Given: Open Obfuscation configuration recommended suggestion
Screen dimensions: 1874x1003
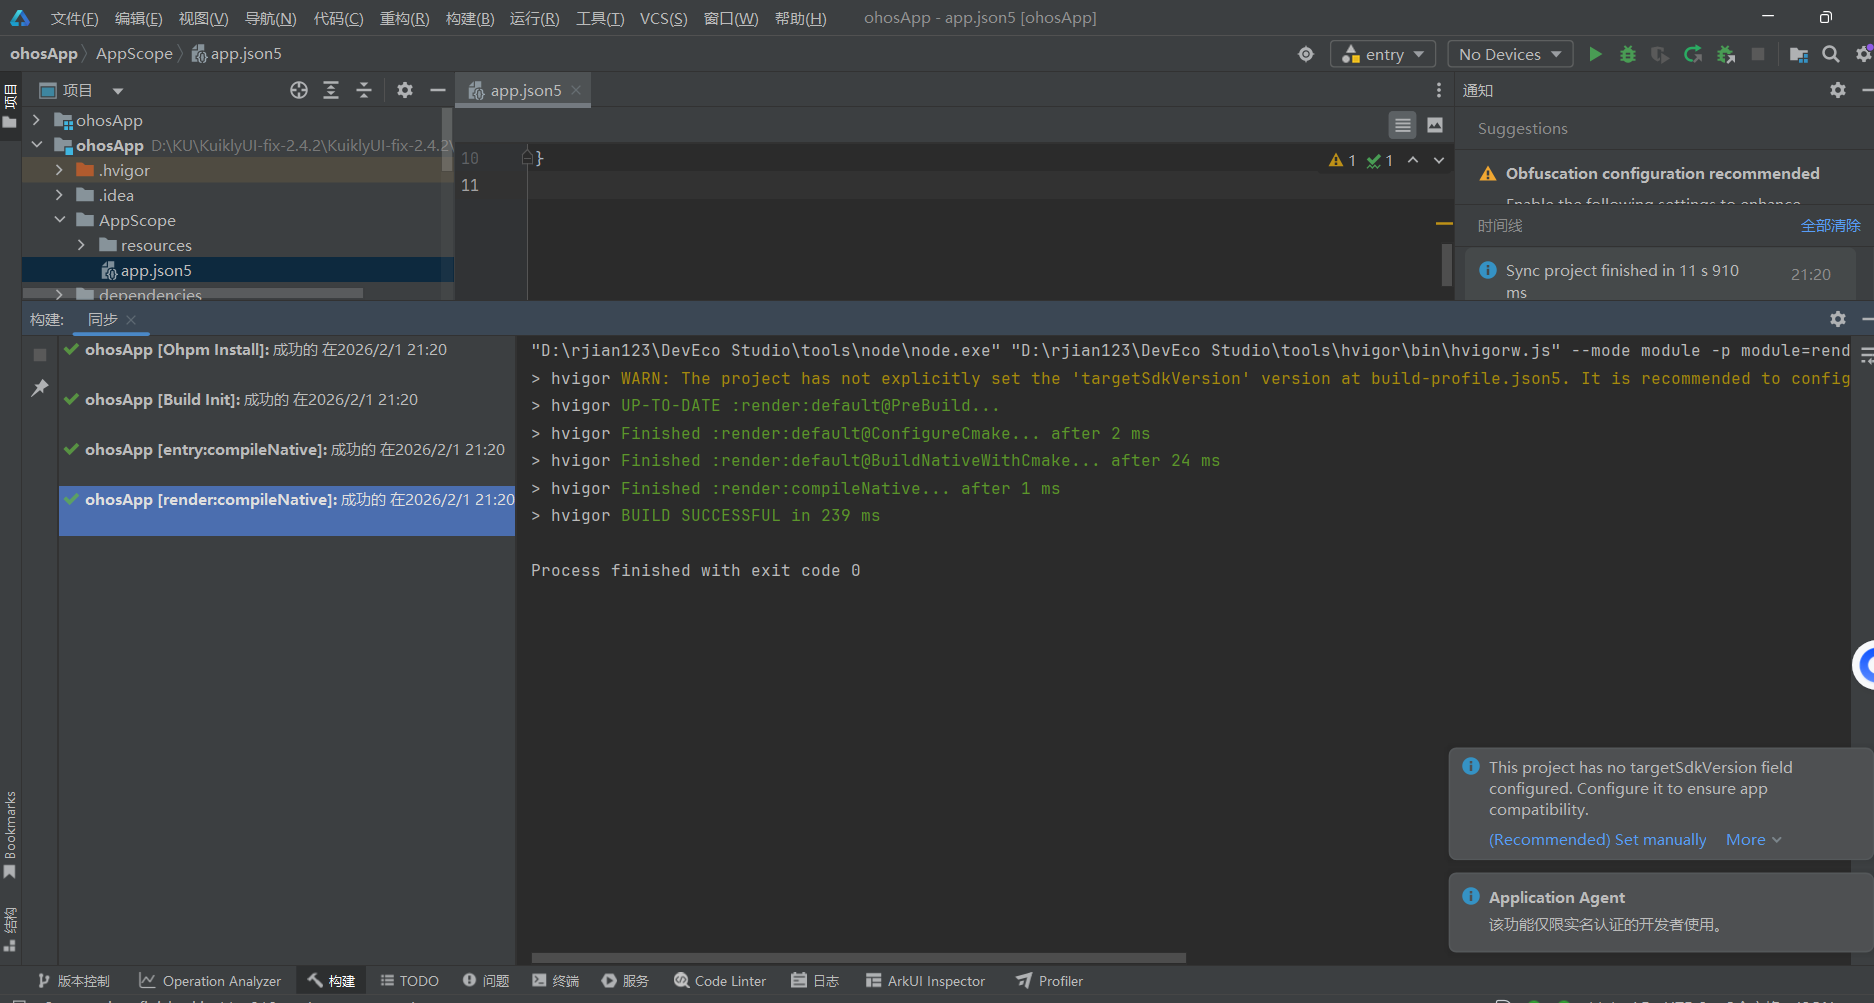Looking at the screenshot, I should point(1662,174).
